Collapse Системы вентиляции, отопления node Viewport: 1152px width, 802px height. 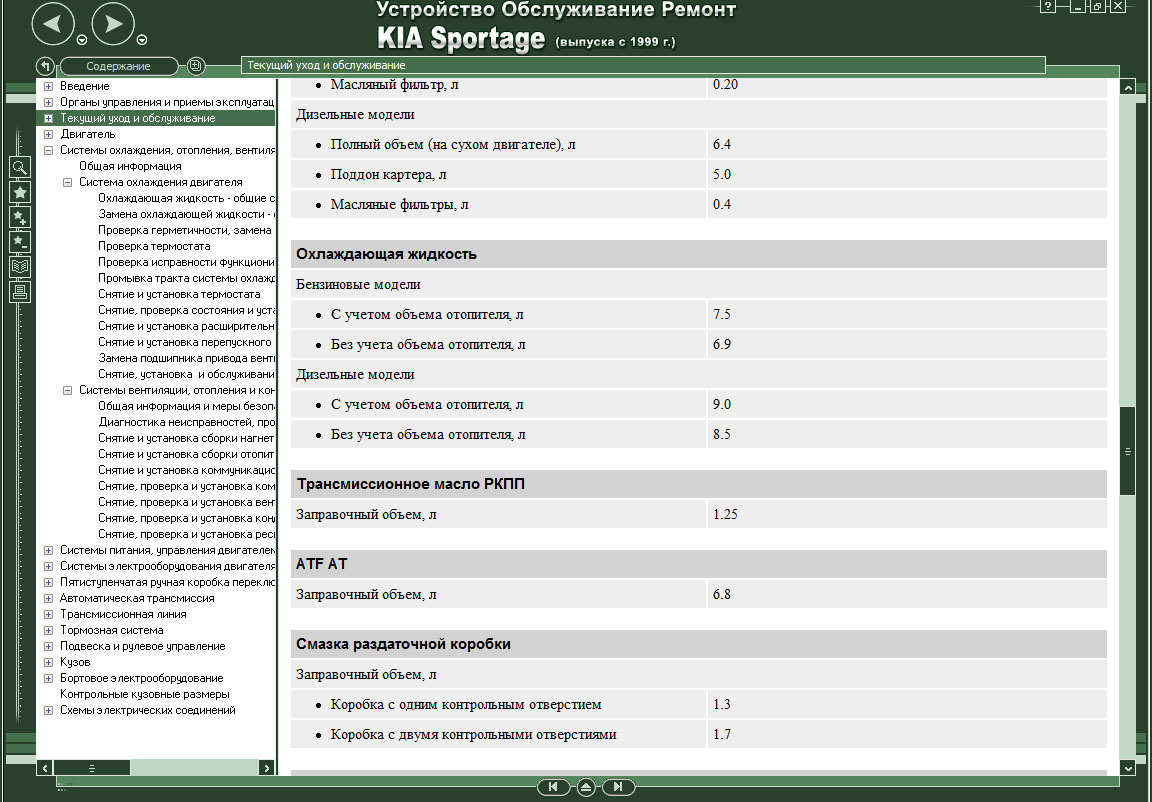tap(68, 391)
